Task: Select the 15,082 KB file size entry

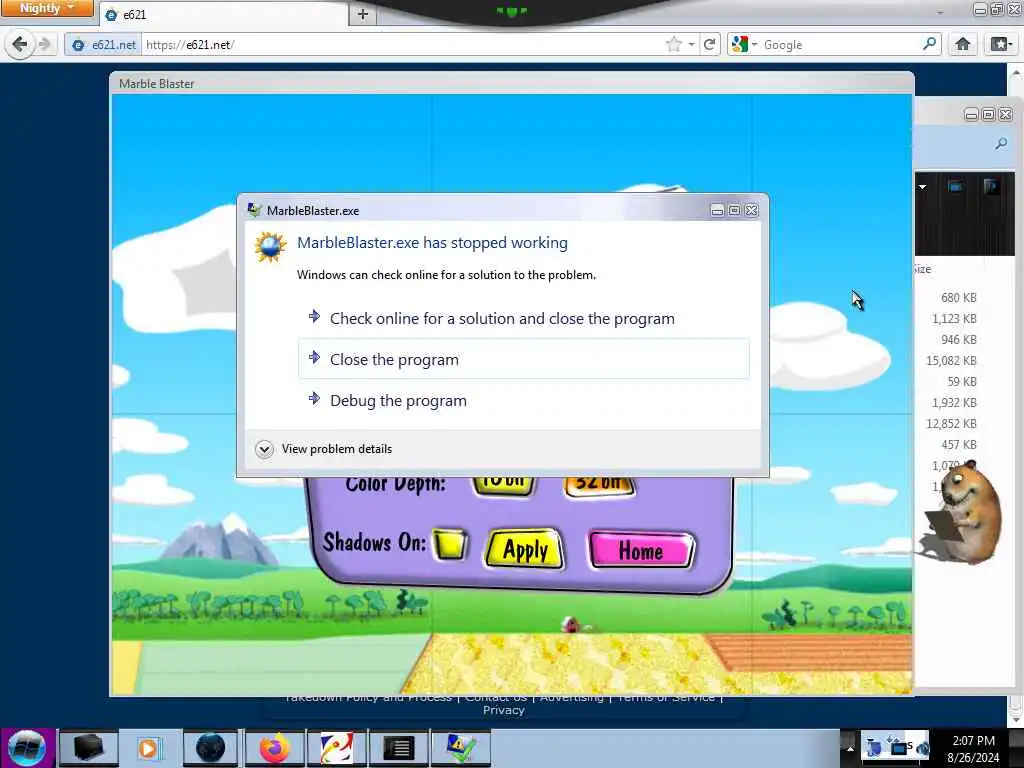Action: coord(952,360)
